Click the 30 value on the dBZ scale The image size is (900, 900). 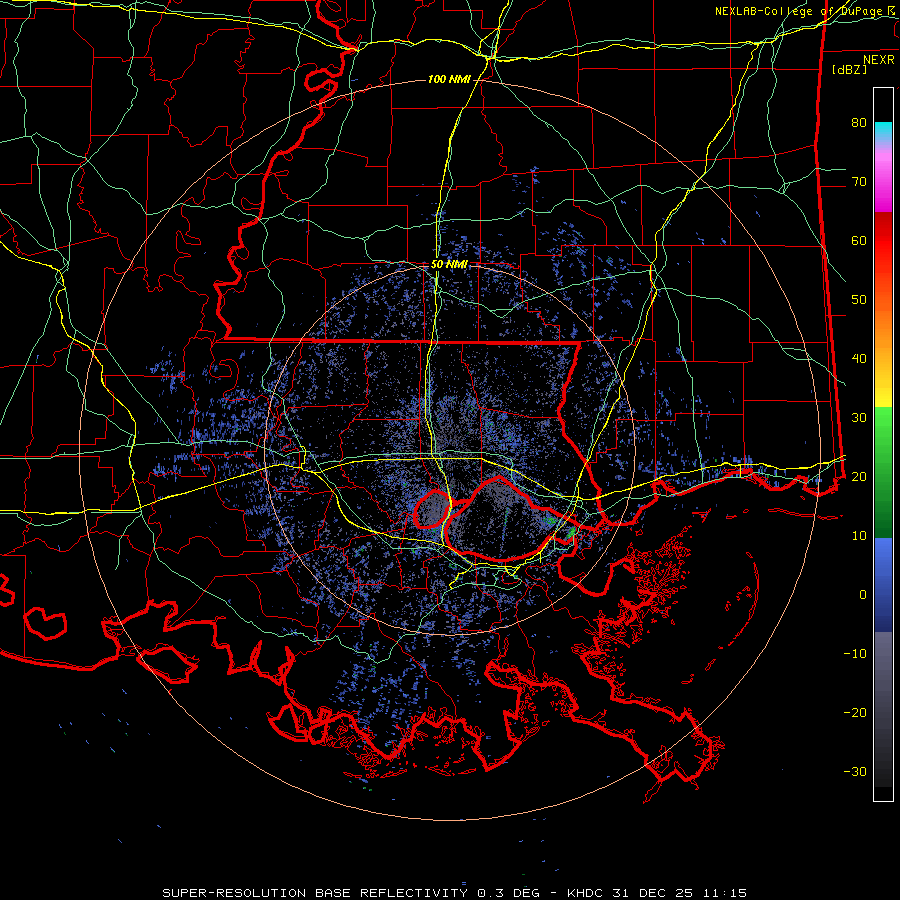point(859,418)
